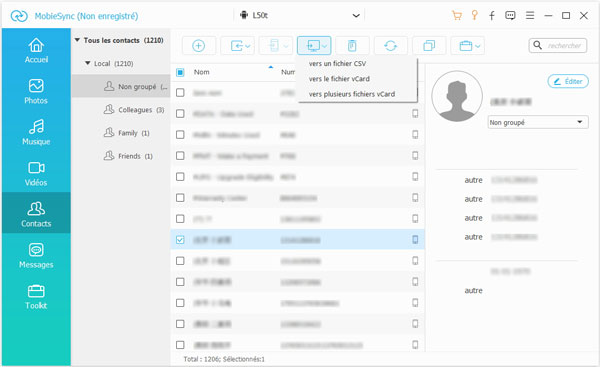
Task: Click the first autre phone label
Action: (473, 180)
